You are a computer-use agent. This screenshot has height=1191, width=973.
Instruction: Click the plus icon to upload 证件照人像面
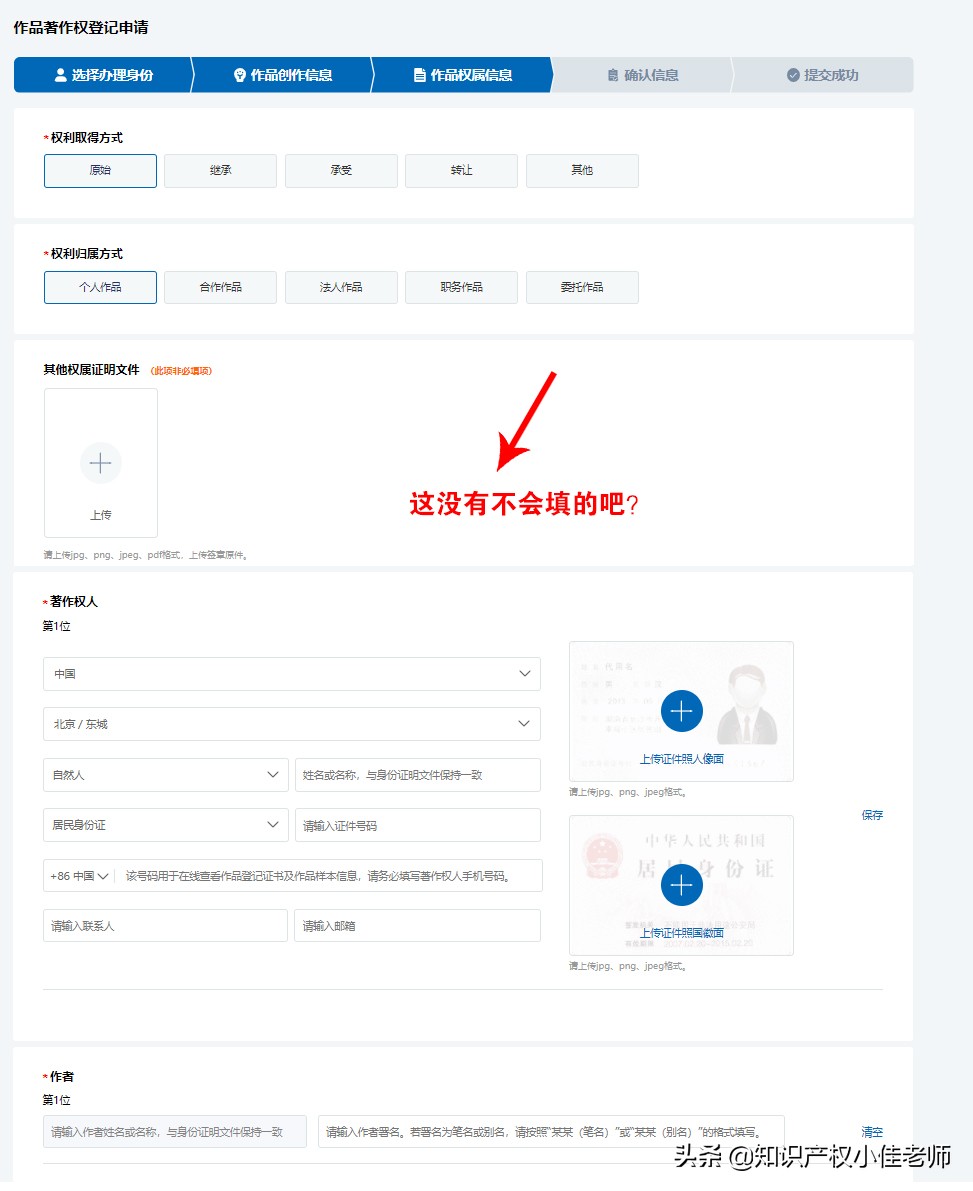click(x=681, y=711)
